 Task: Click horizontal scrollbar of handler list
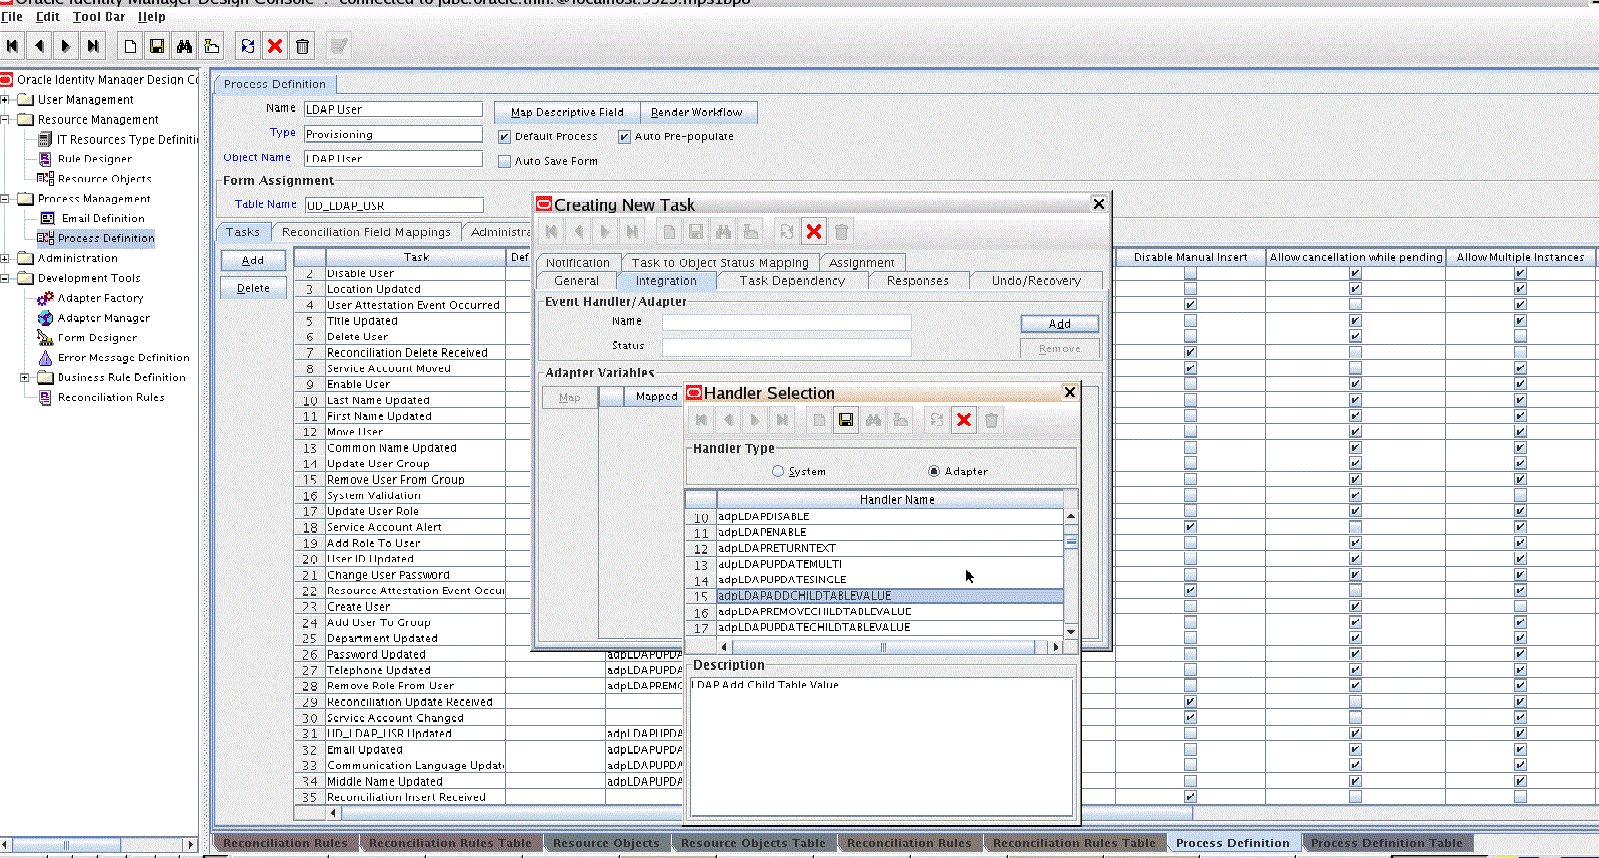click(883, 647)
